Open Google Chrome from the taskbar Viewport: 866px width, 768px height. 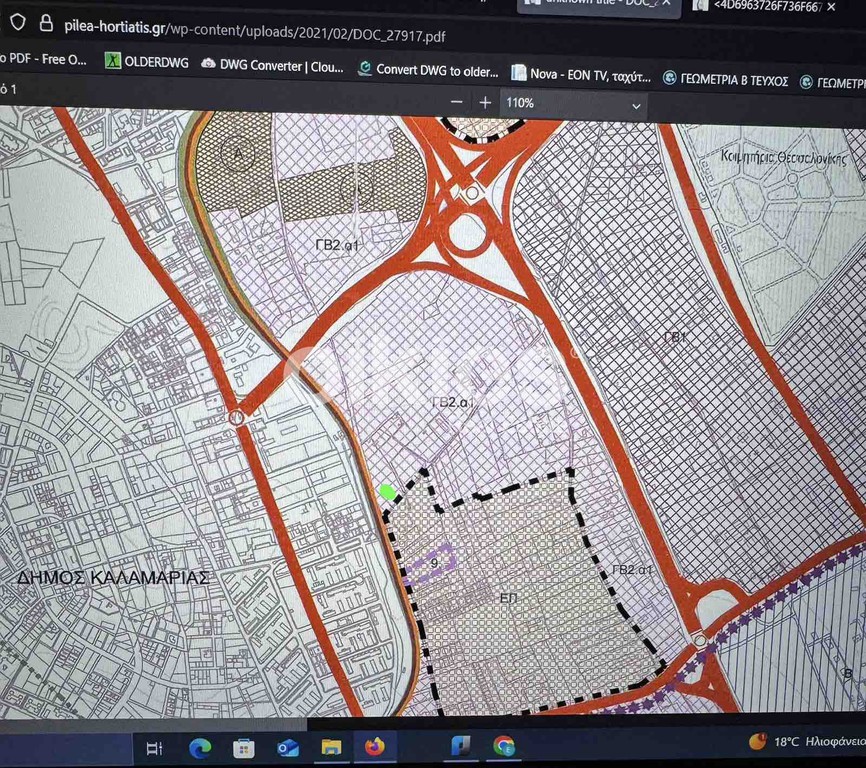pos(504,746)
